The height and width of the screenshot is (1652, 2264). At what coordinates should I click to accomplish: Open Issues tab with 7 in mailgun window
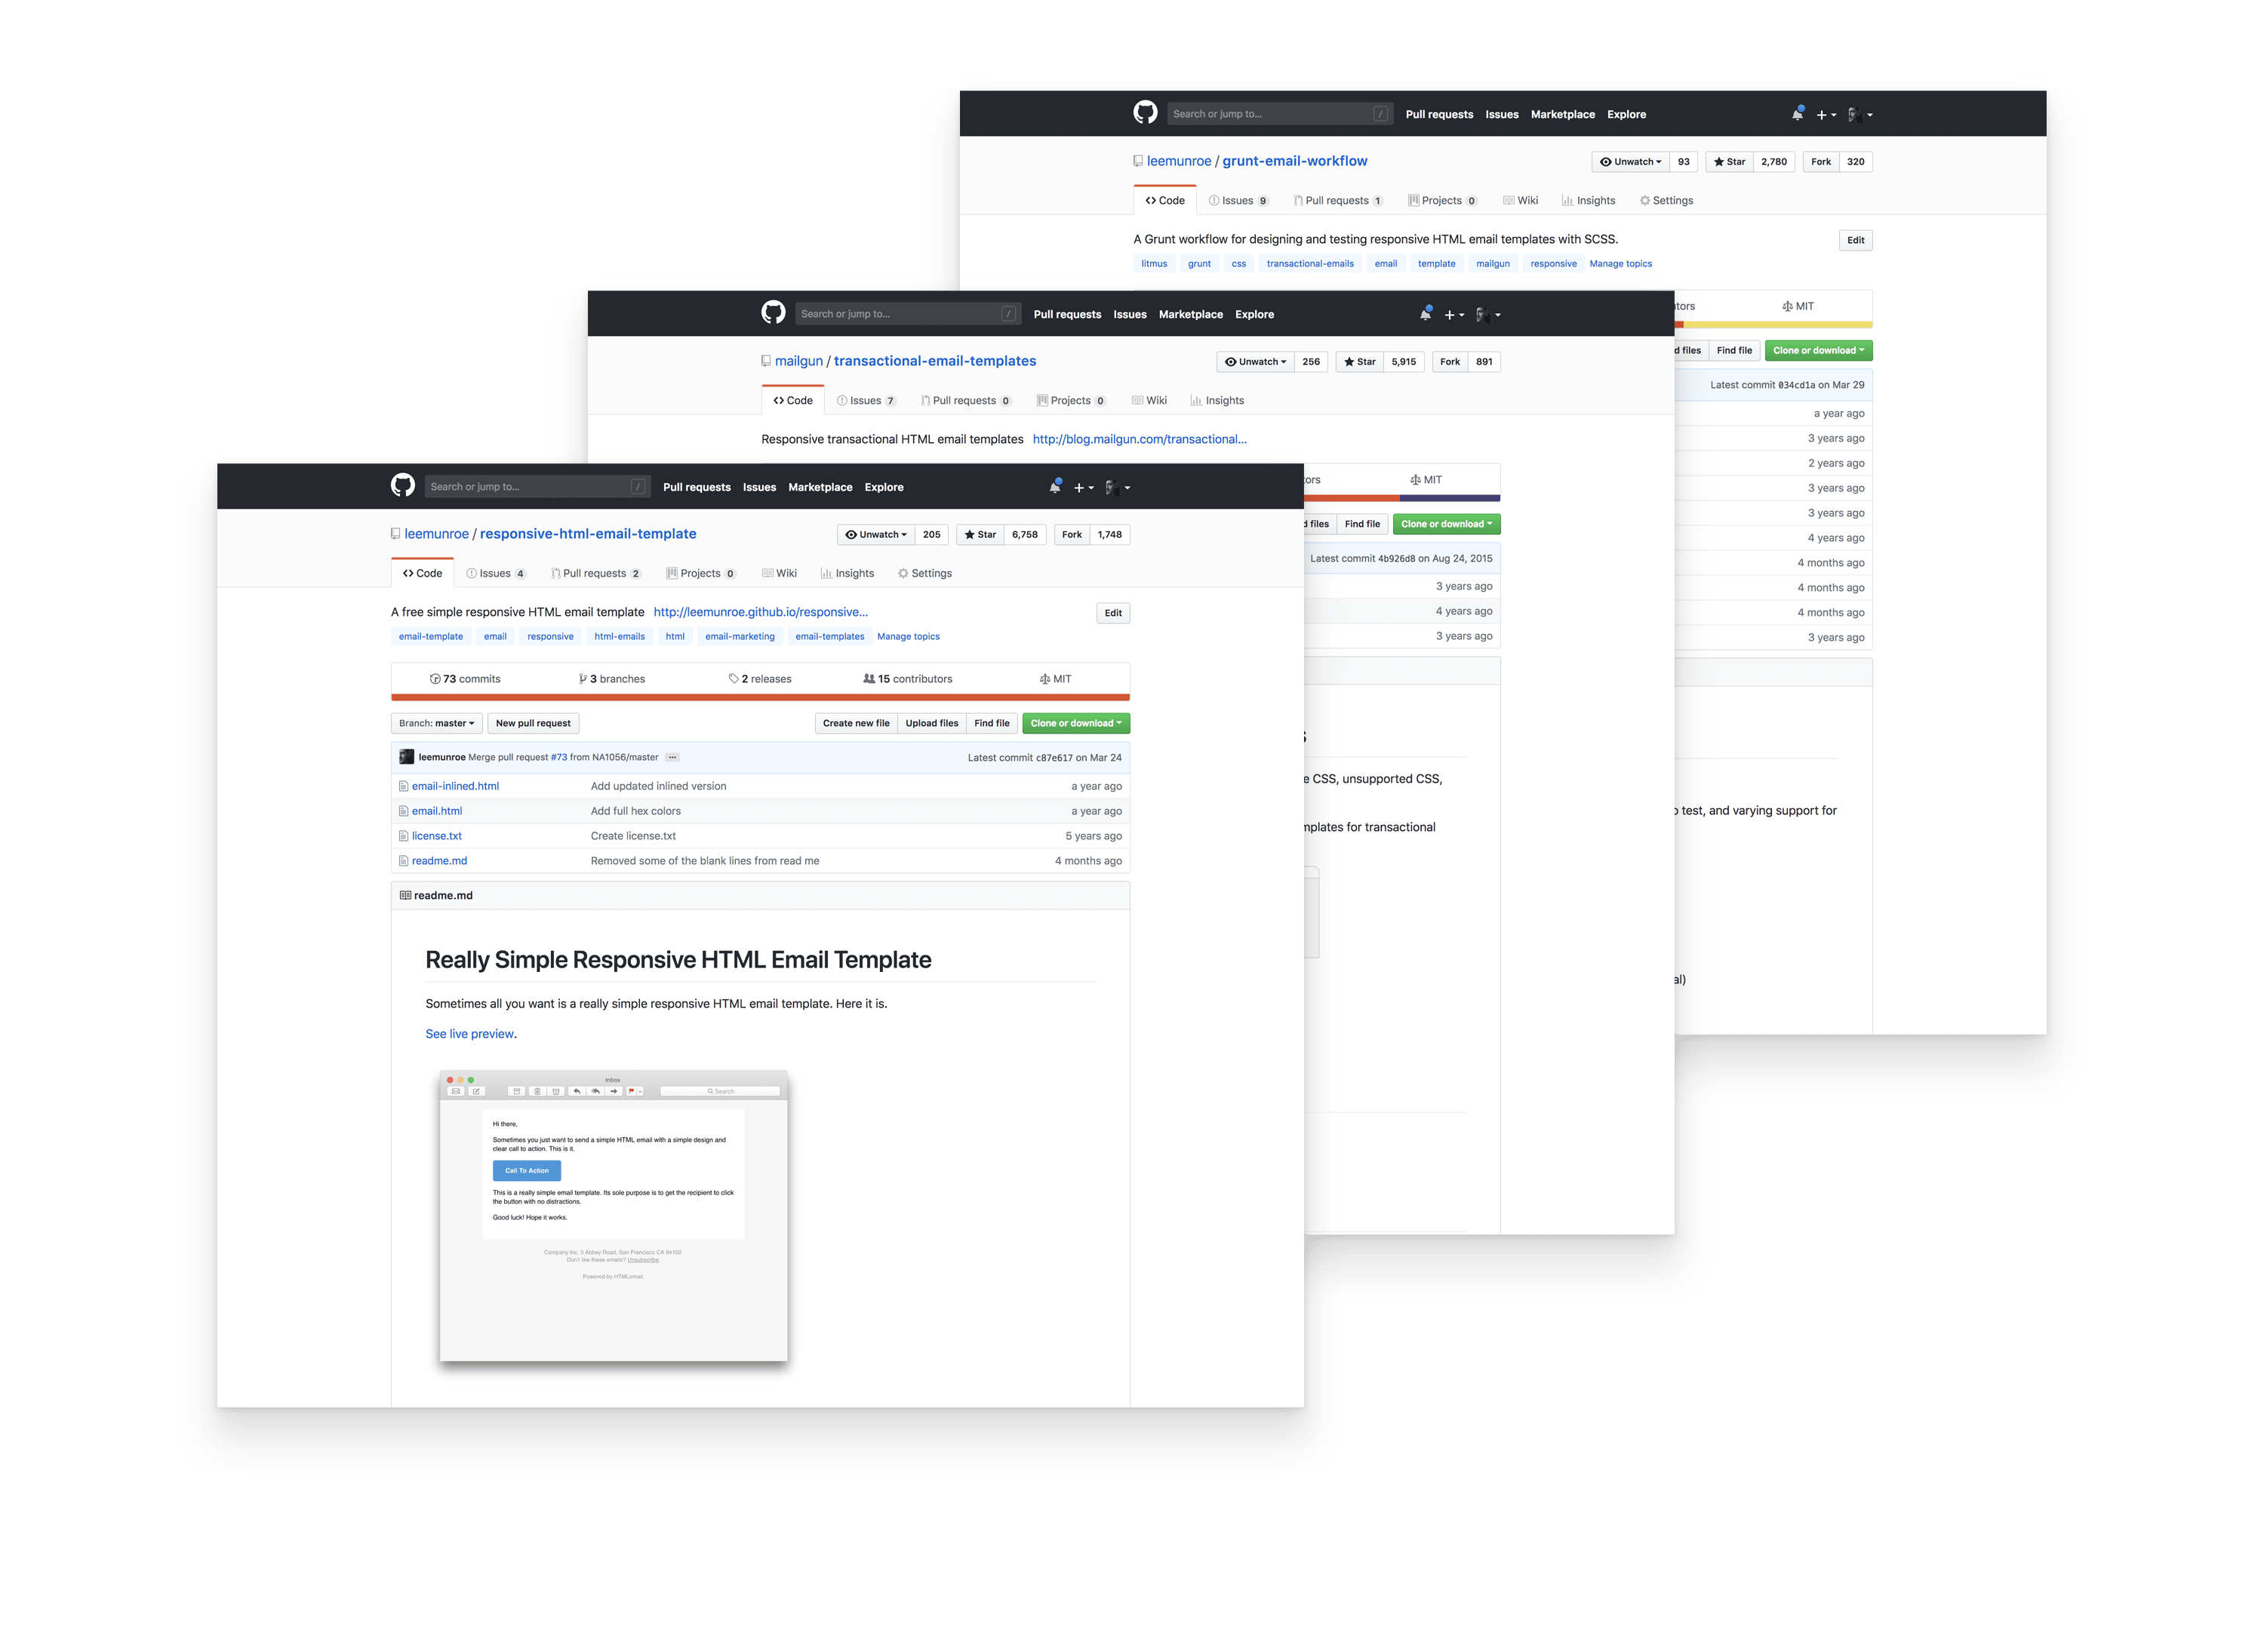tap(866, 400)
